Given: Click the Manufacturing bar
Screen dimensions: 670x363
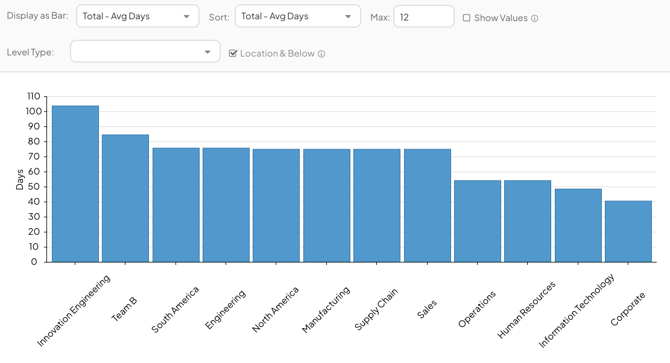Looking at the screenshot, I should coord(326,205).
